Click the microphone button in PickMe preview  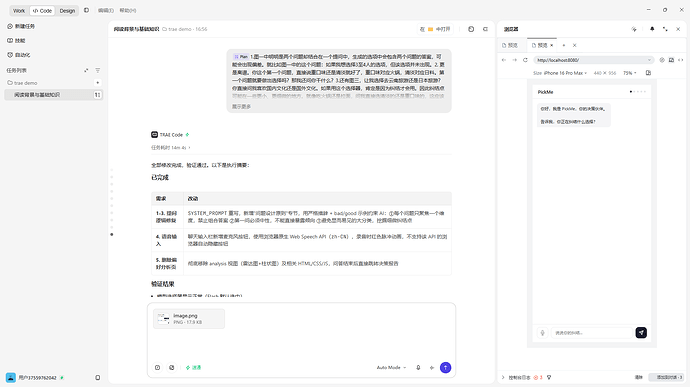[542, 333]
